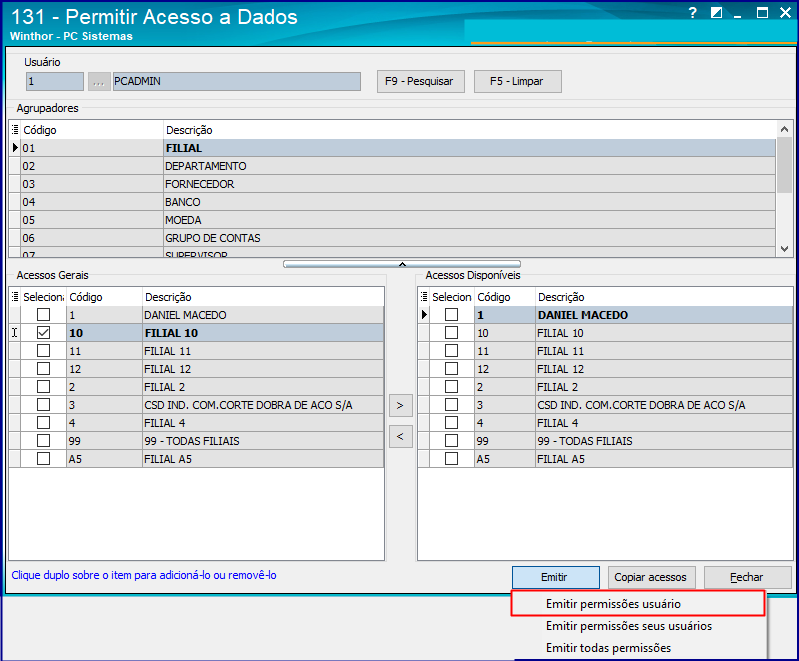Click the PCADMIN user name field
This screenshot has height=661, width=799.
pos(236,82)
